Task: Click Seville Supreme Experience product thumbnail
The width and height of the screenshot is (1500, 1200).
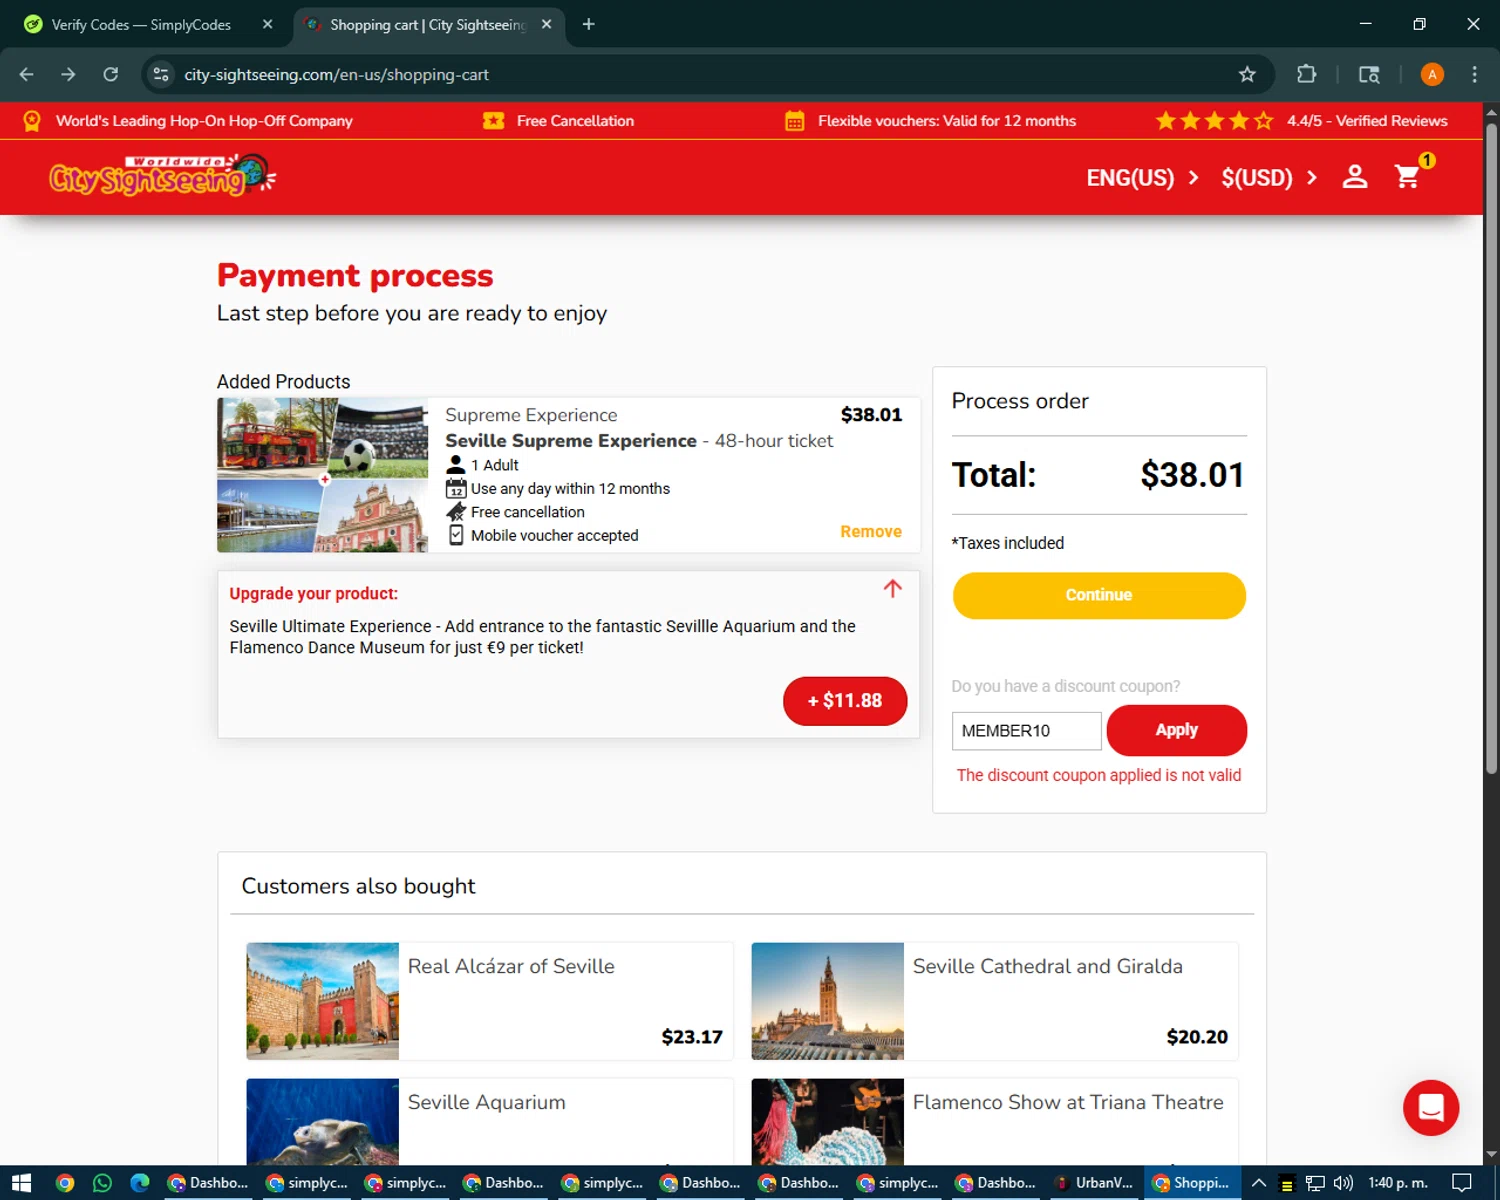Action: (322, 475)
